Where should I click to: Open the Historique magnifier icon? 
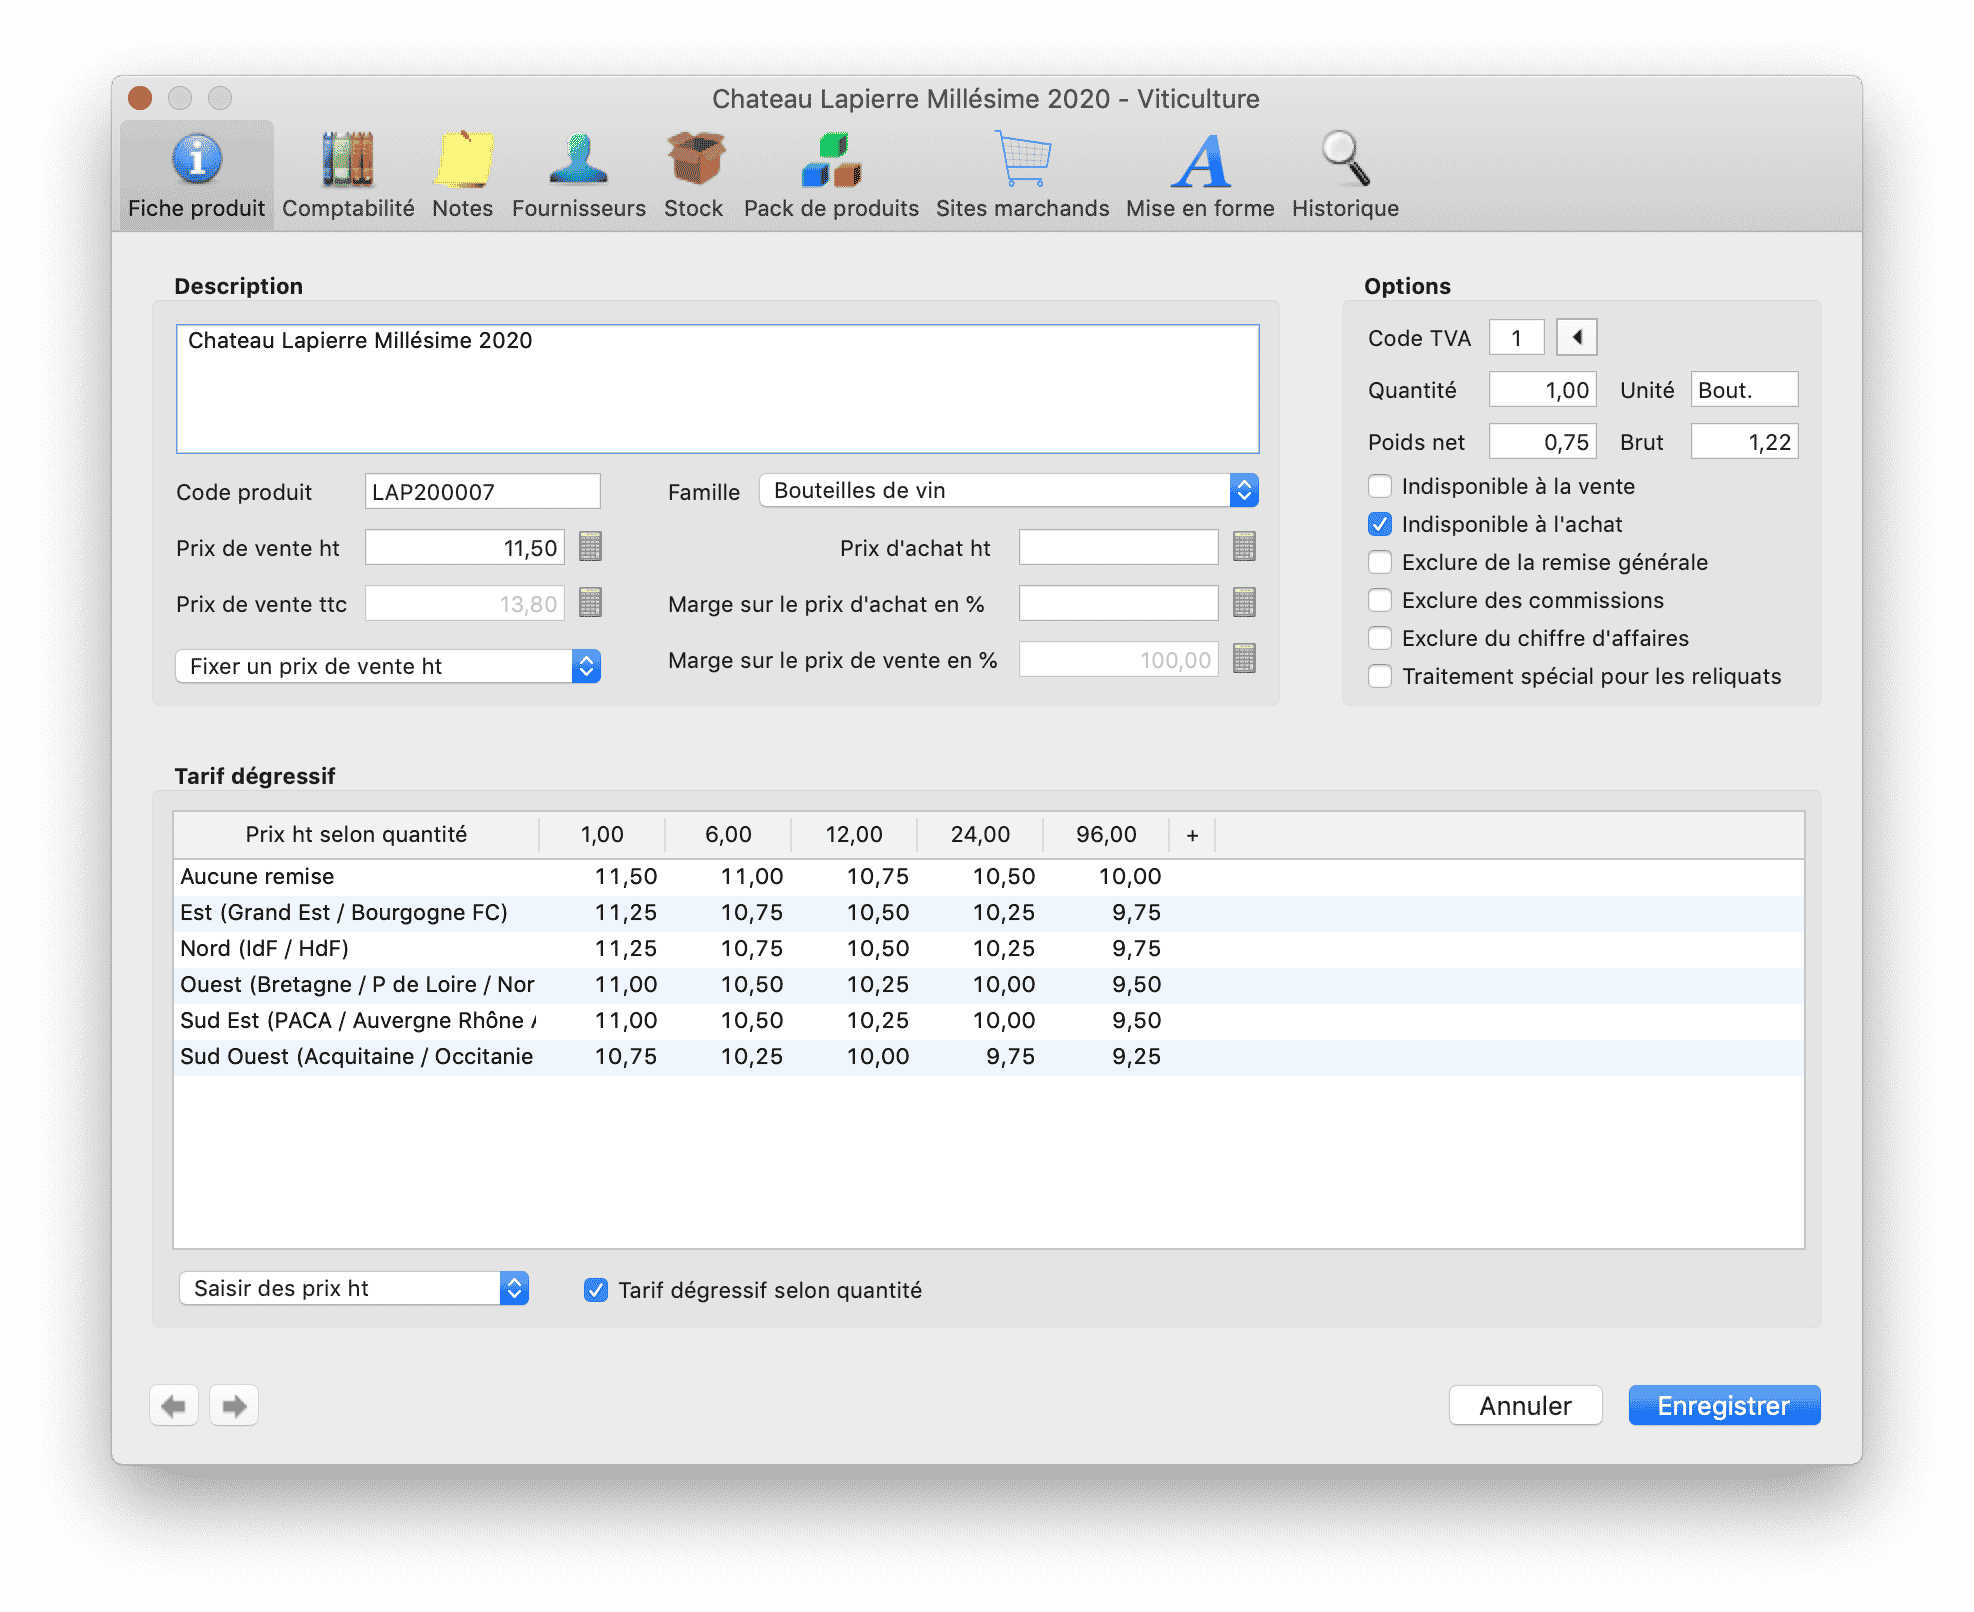click(1345, 176)
